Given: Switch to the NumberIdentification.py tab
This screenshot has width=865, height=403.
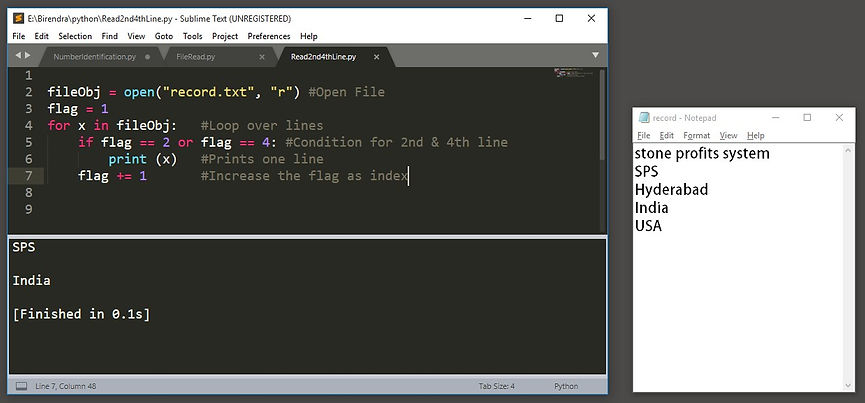Looking at the screenshot, I should pyautogui.click(x=94, y=57).
